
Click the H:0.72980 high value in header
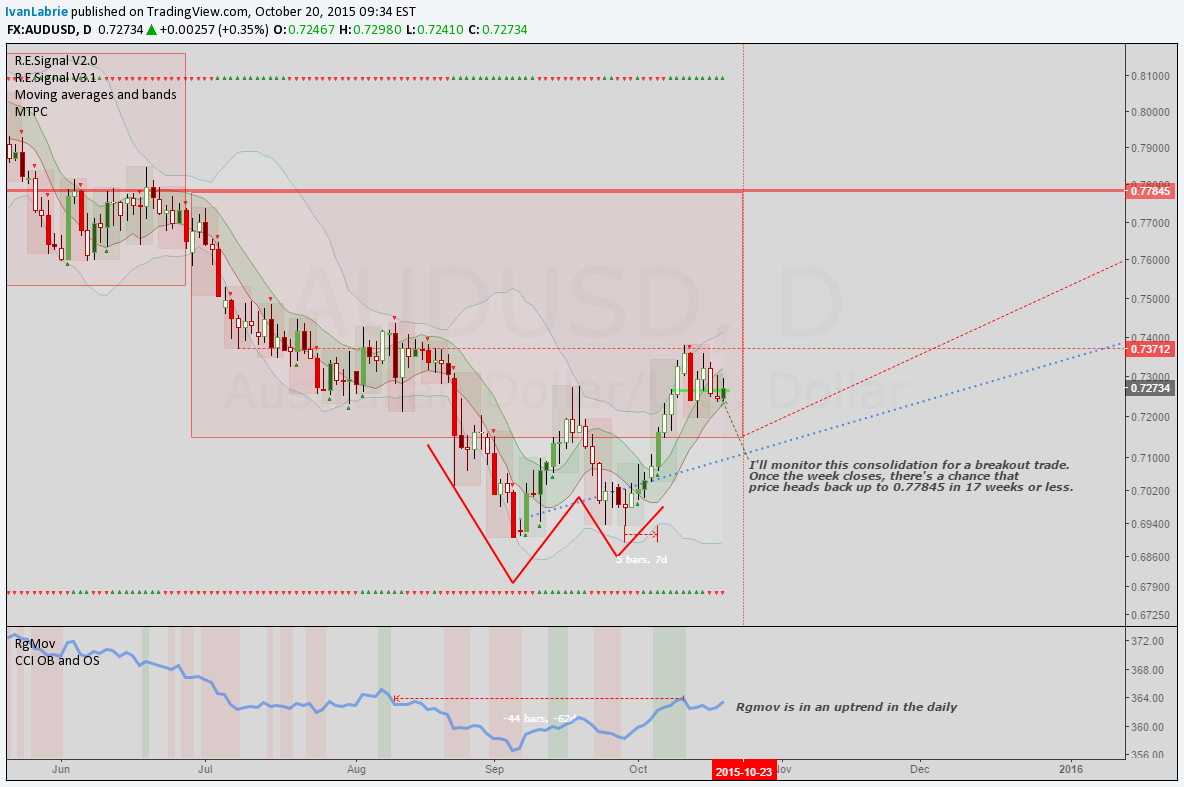coord(370,29)
